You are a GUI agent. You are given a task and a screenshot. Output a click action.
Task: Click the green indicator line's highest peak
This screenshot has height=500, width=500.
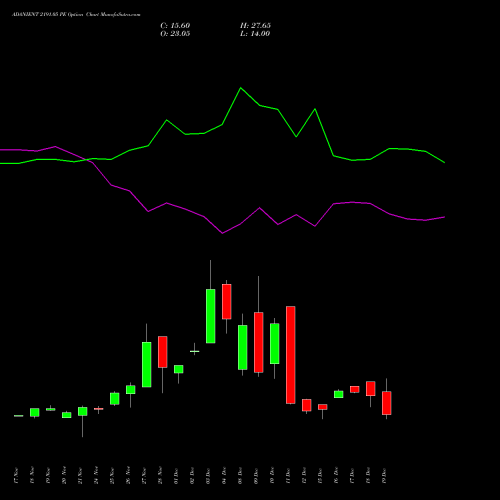tap(241, 88)
